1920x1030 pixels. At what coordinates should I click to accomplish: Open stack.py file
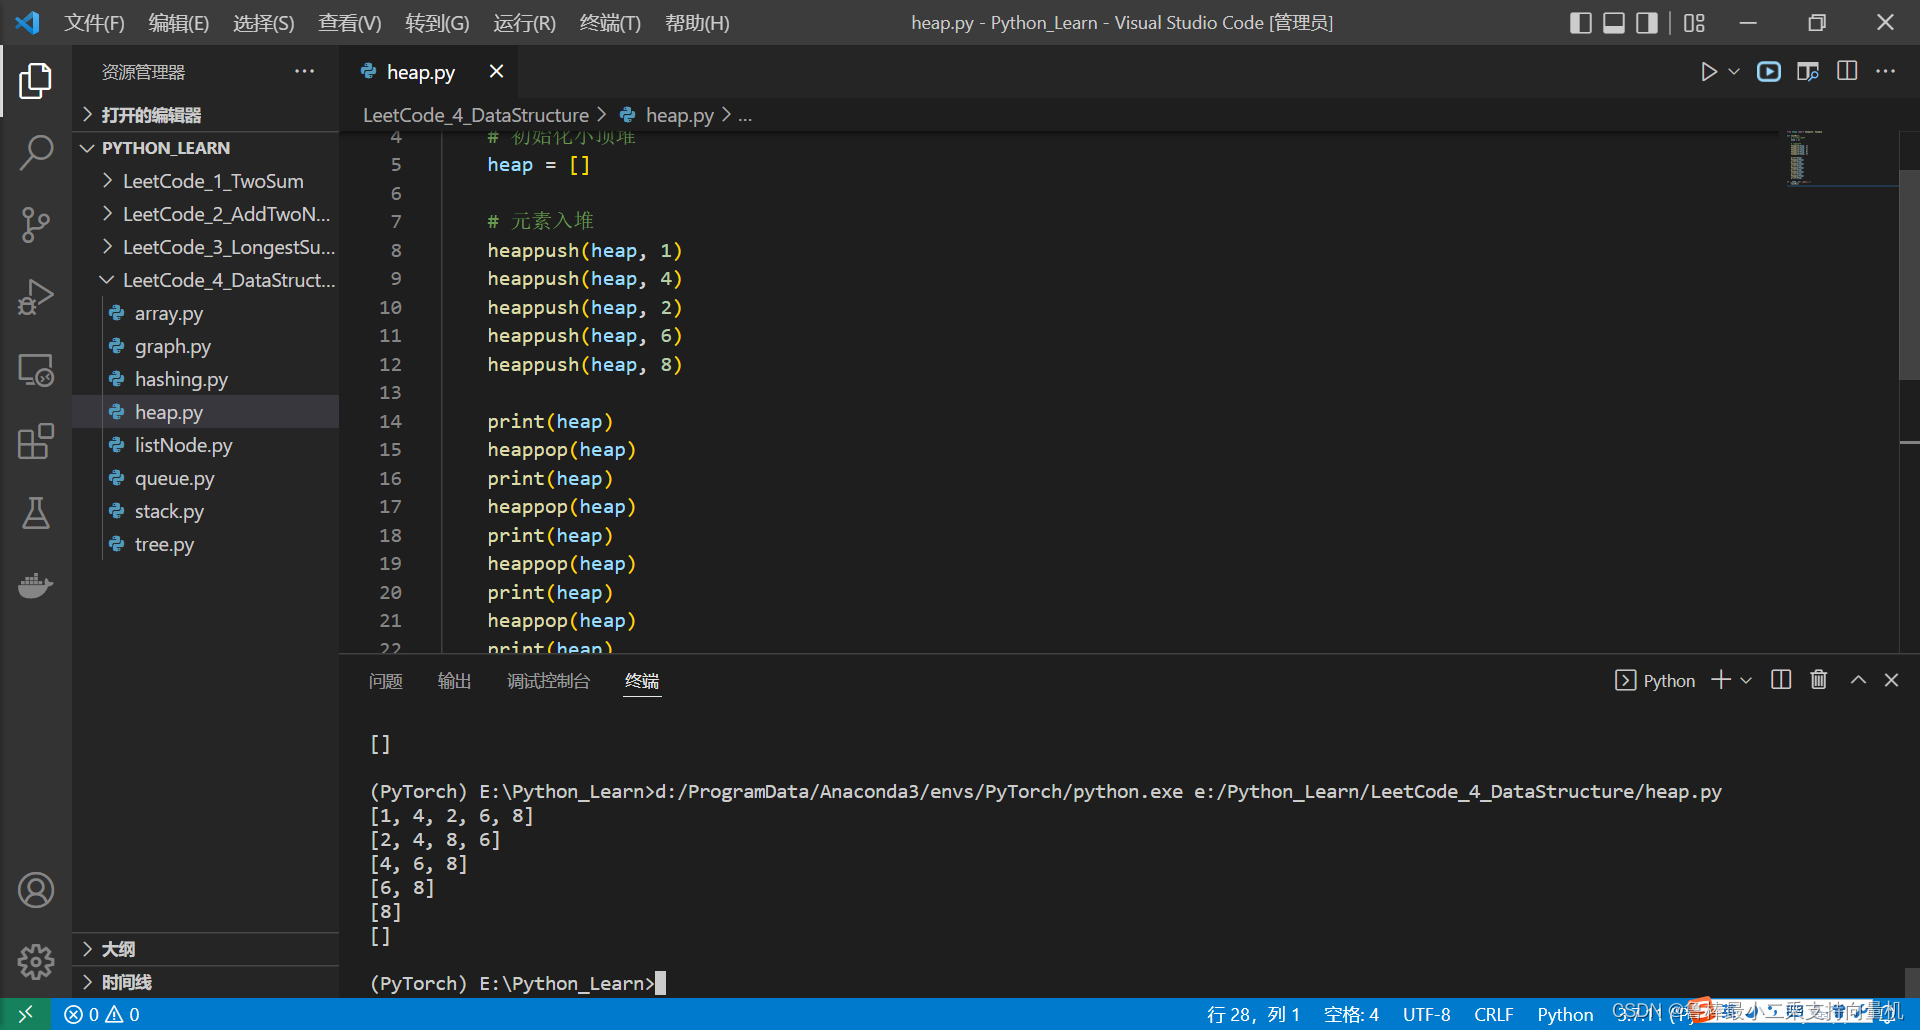point(206,511)
